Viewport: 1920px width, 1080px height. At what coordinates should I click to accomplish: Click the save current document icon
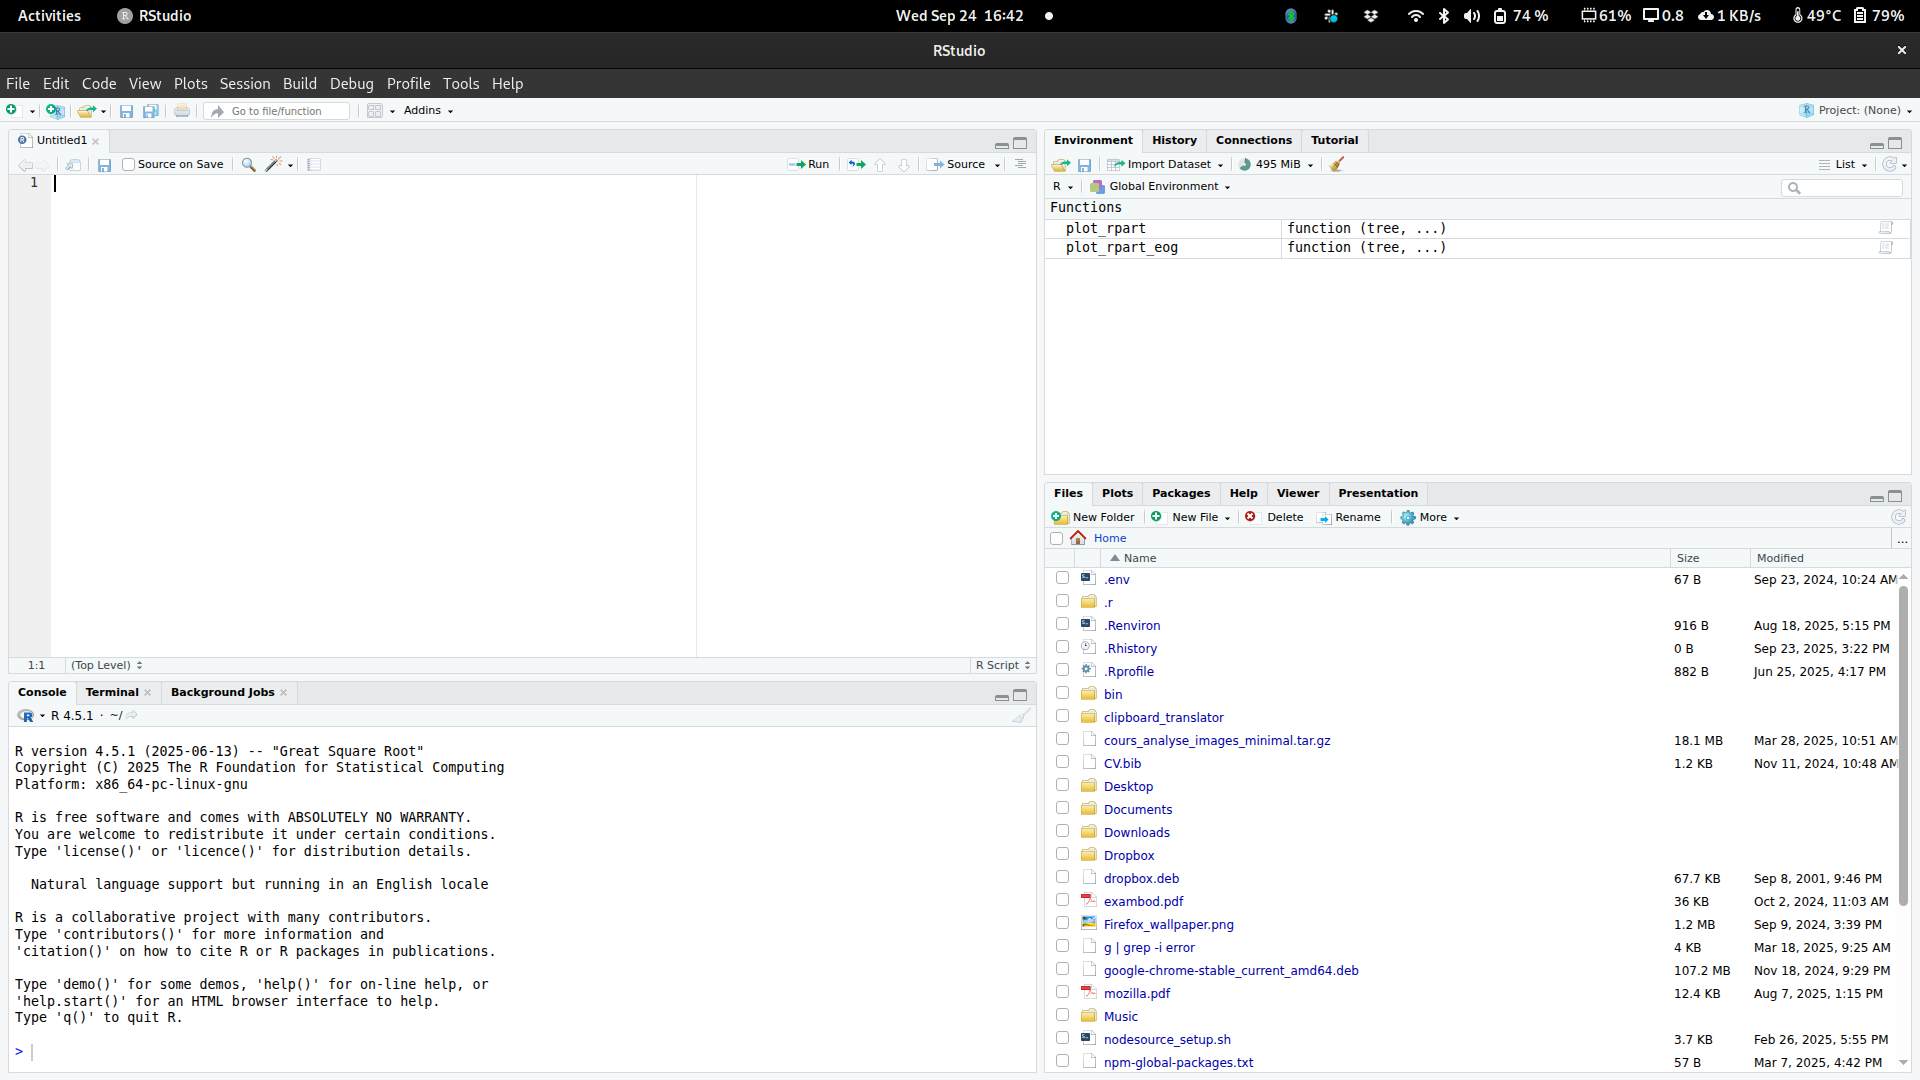coord(104,164)
